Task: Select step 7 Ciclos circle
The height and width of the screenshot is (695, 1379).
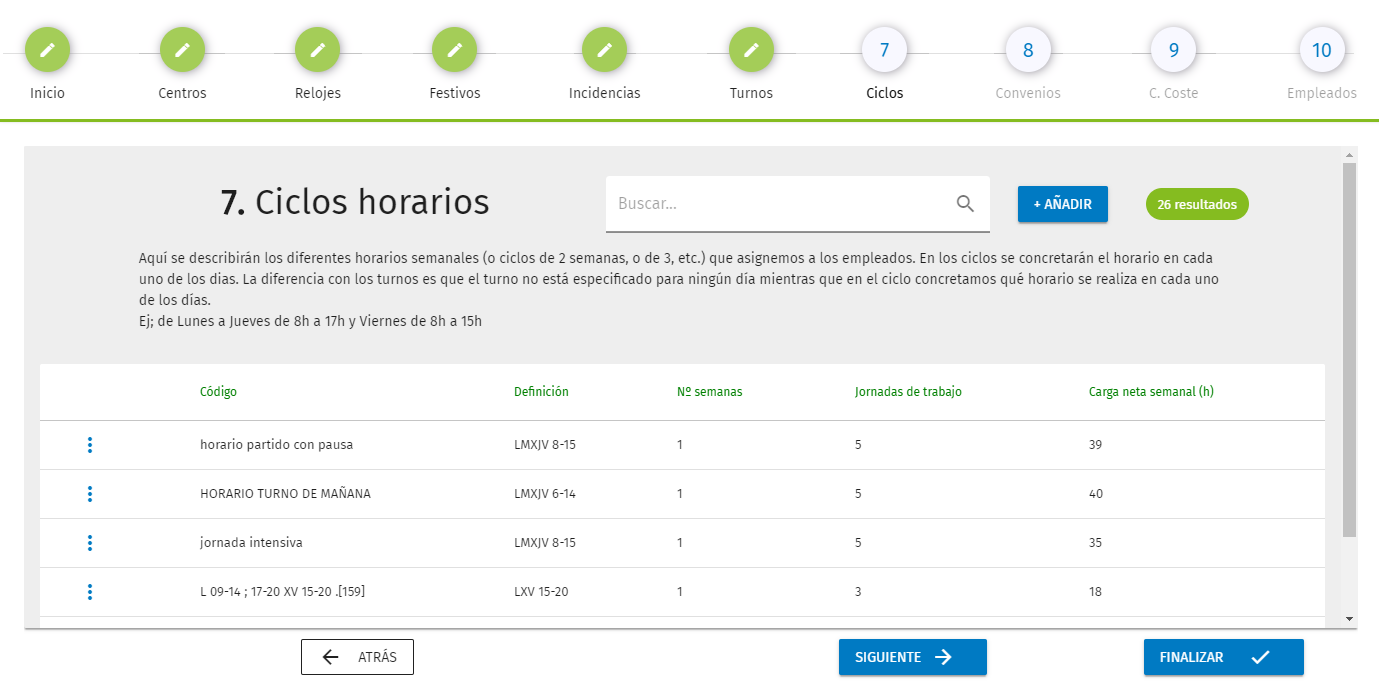Action: [884, 50]
